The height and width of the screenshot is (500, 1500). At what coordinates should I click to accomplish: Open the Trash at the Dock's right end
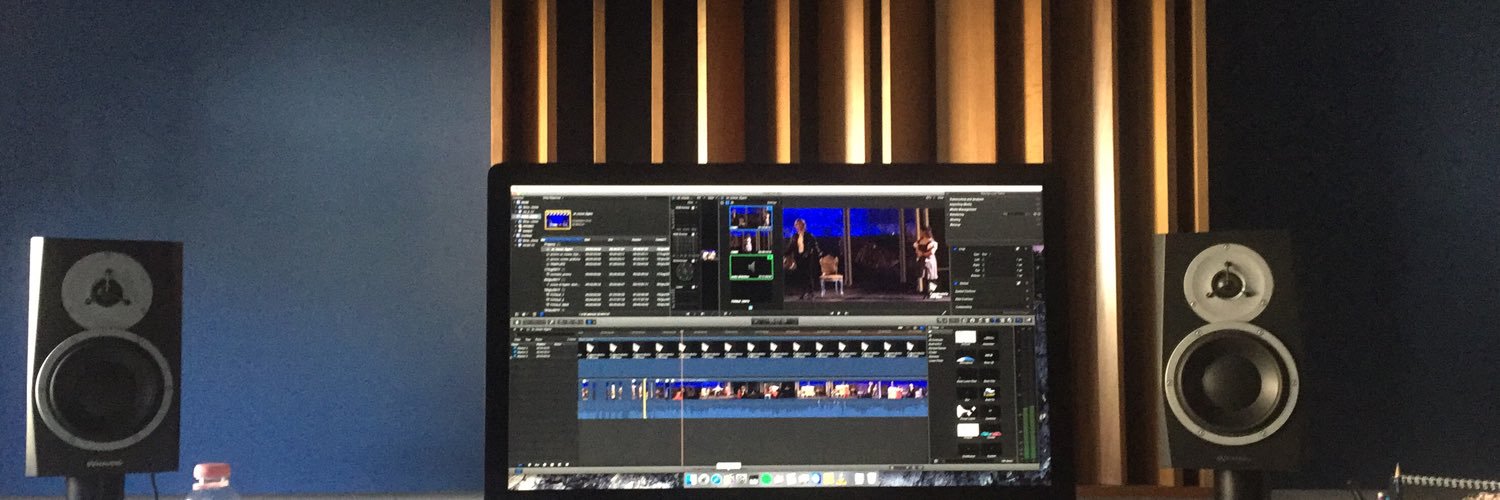click(872, 479)
